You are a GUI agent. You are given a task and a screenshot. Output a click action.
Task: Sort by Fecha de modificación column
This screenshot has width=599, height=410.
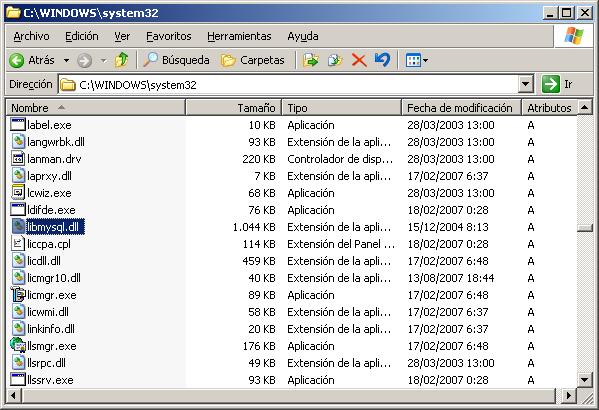tap(461, 108)
